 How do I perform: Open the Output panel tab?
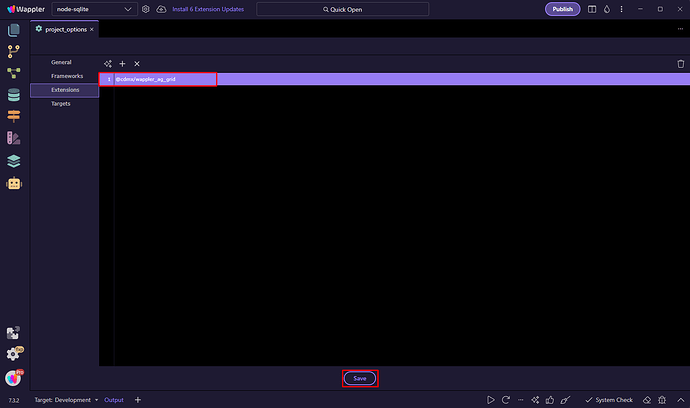pos(114,400)
